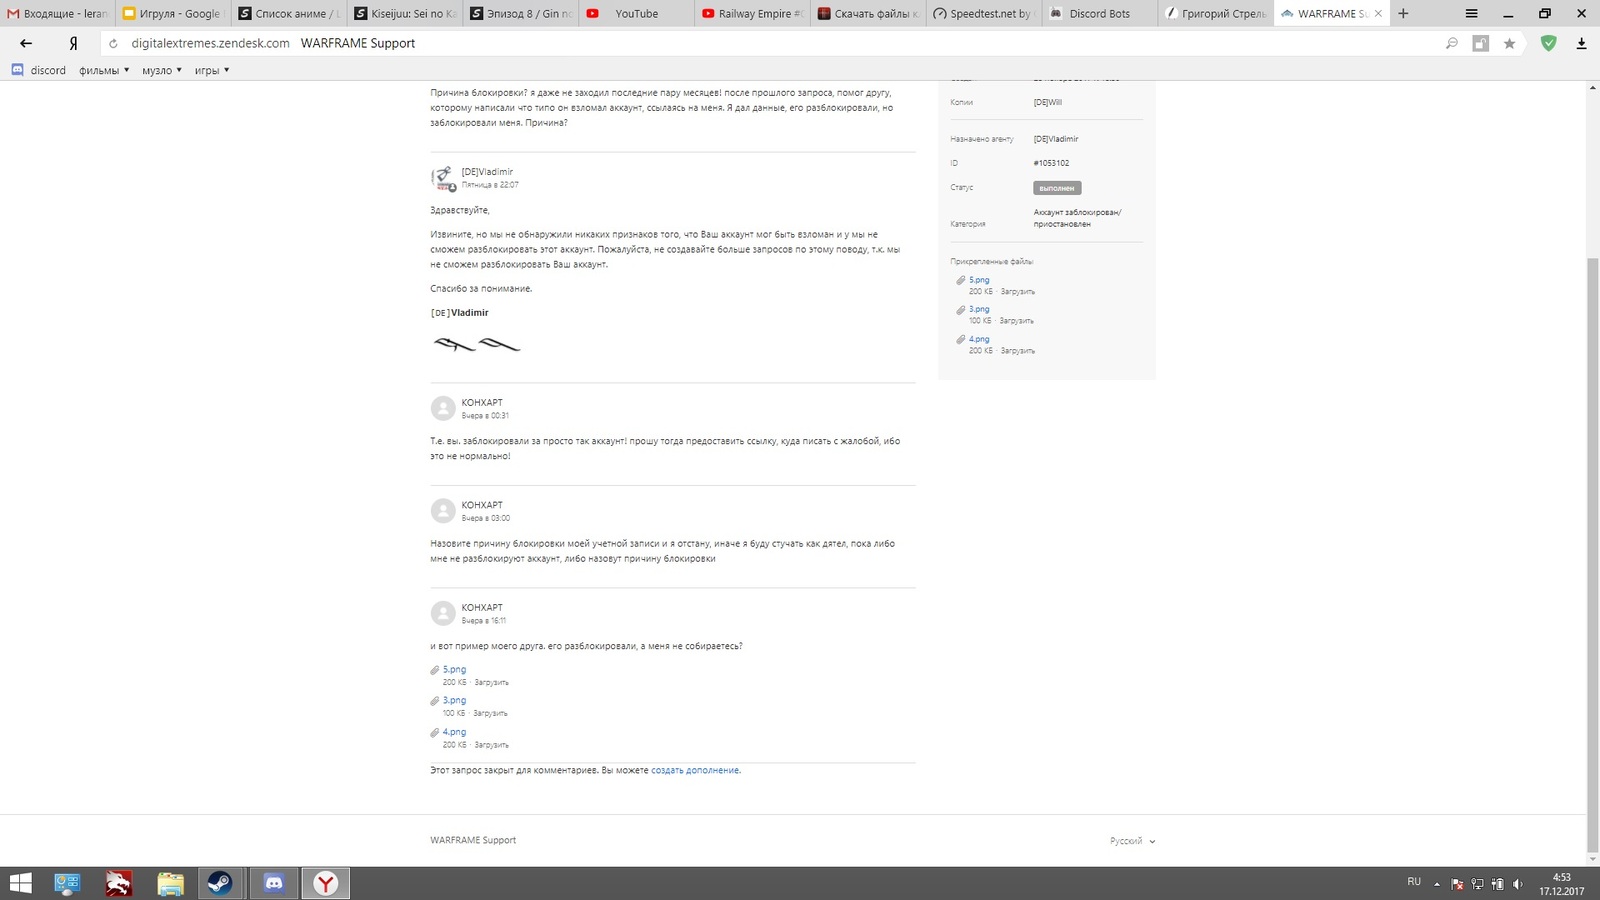
Task: Go back with the browser back arrow
Action: point(26,43)
